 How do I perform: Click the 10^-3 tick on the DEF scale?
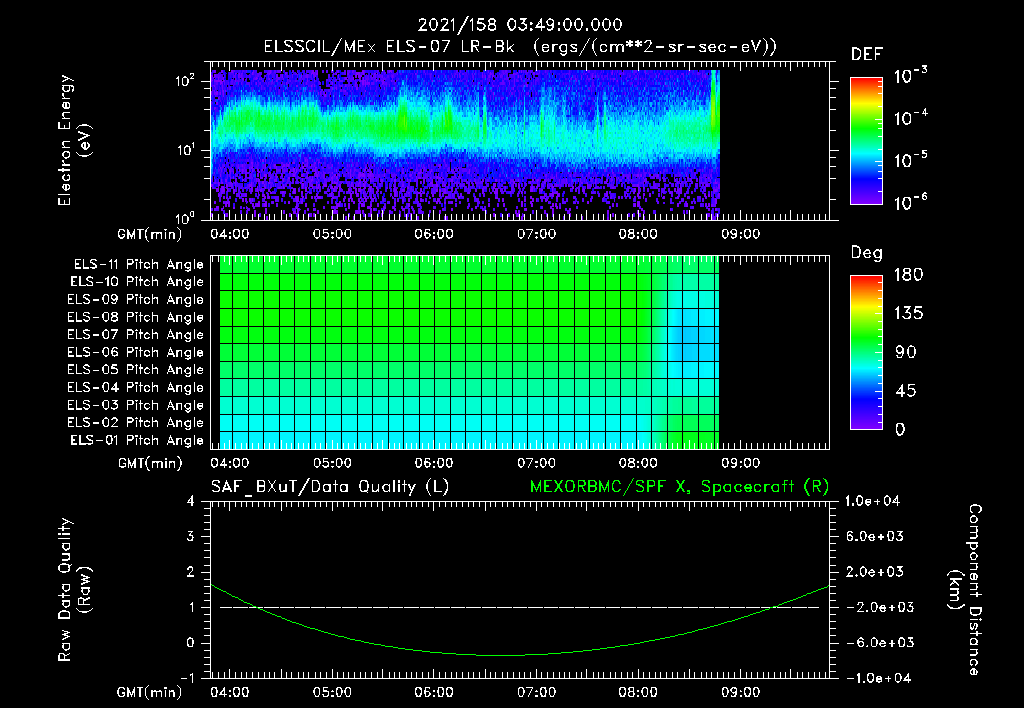click(910, 76)
